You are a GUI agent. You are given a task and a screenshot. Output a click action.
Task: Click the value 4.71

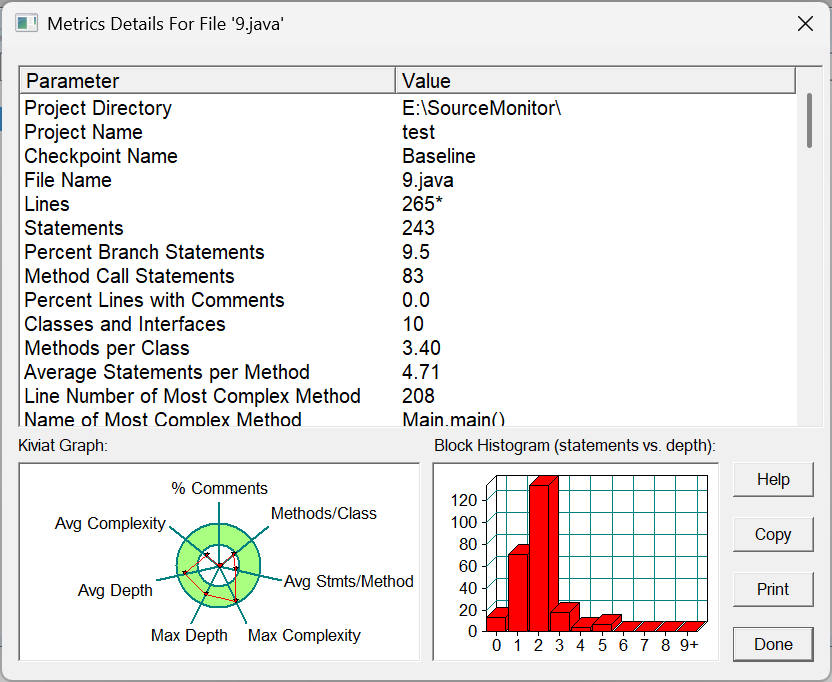pyautogui.click(x=421, y=372)
